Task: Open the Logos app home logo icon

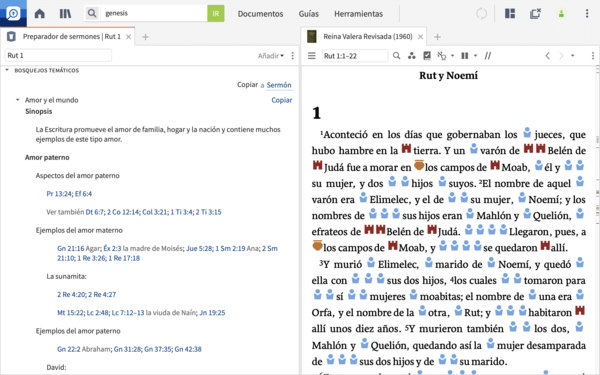Action: click(x=13, y=13)
